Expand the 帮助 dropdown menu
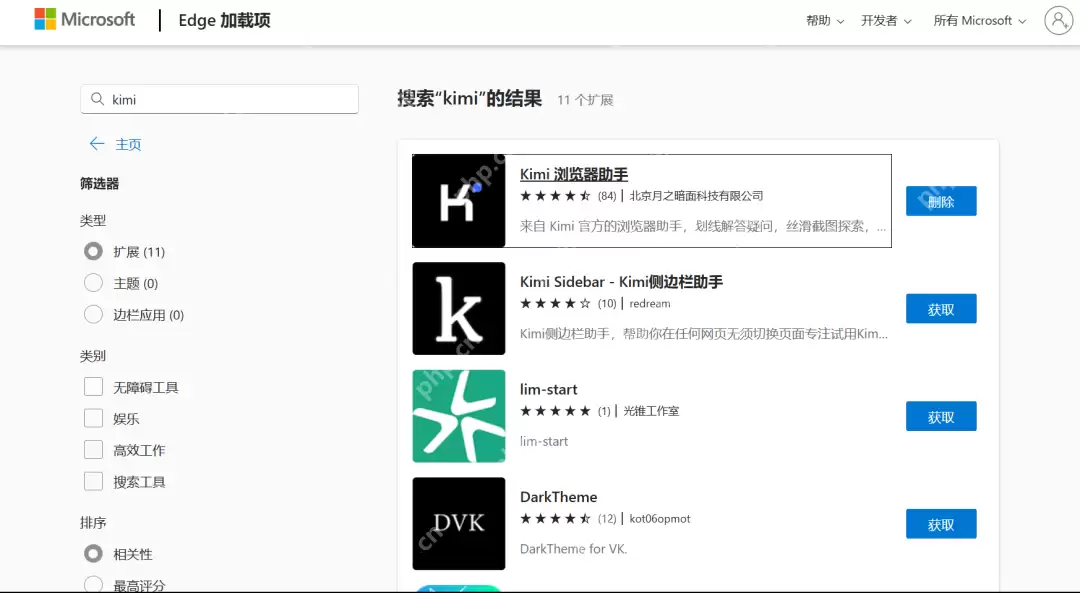Viewport: 1080px width, 593px height. click(825, 21)
